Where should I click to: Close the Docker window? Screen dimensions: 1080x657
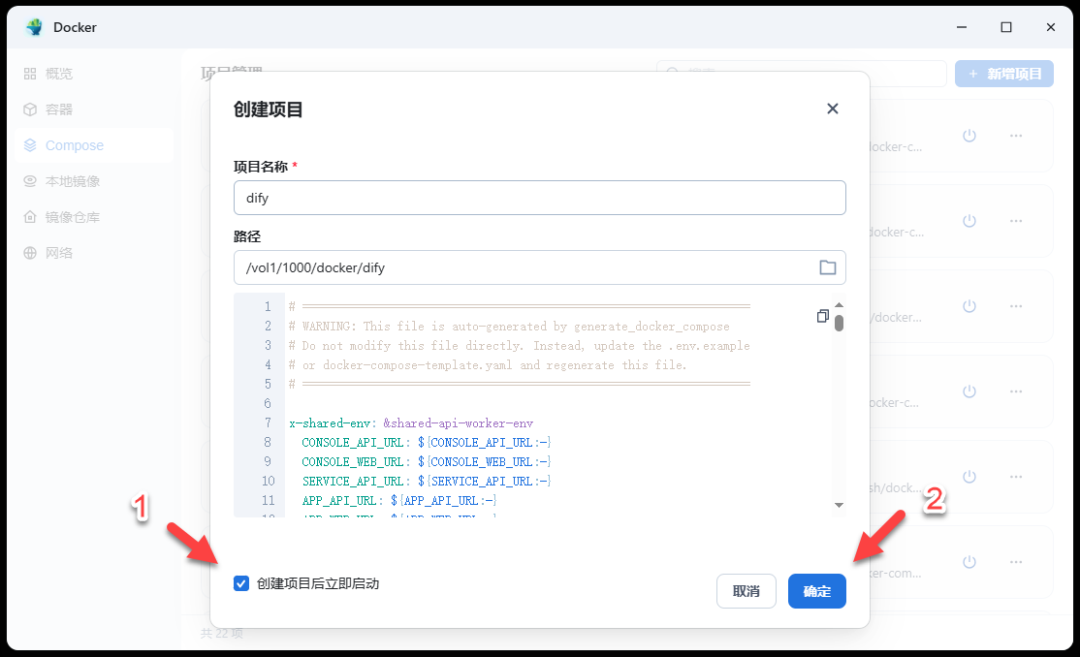(x=1050, y=27)
